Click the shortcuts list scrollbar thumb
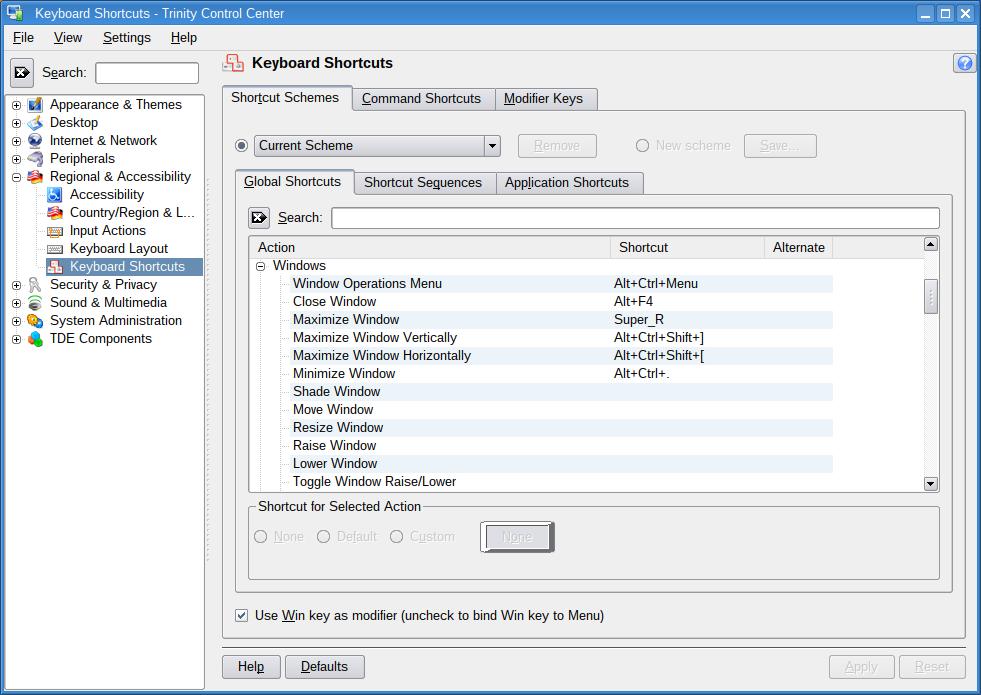This screenshot has width=981, height=695. (931, 297)
